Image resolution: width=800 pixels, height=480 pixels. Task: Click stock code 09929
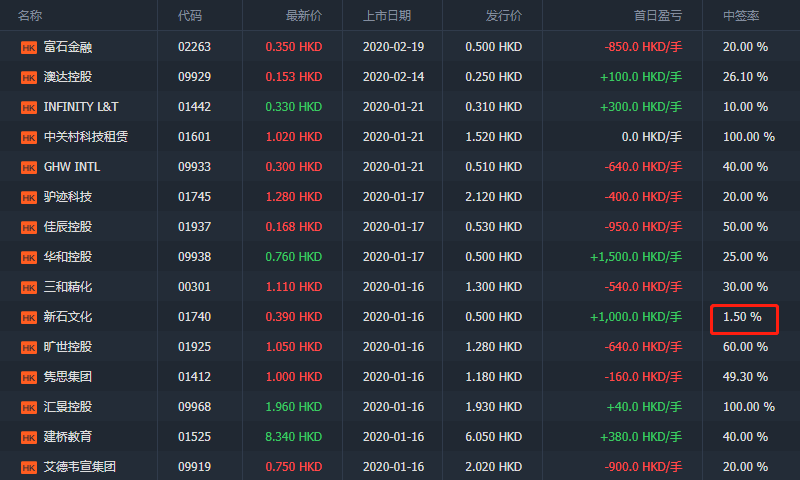pyautogui.click(x=194, y=77)
